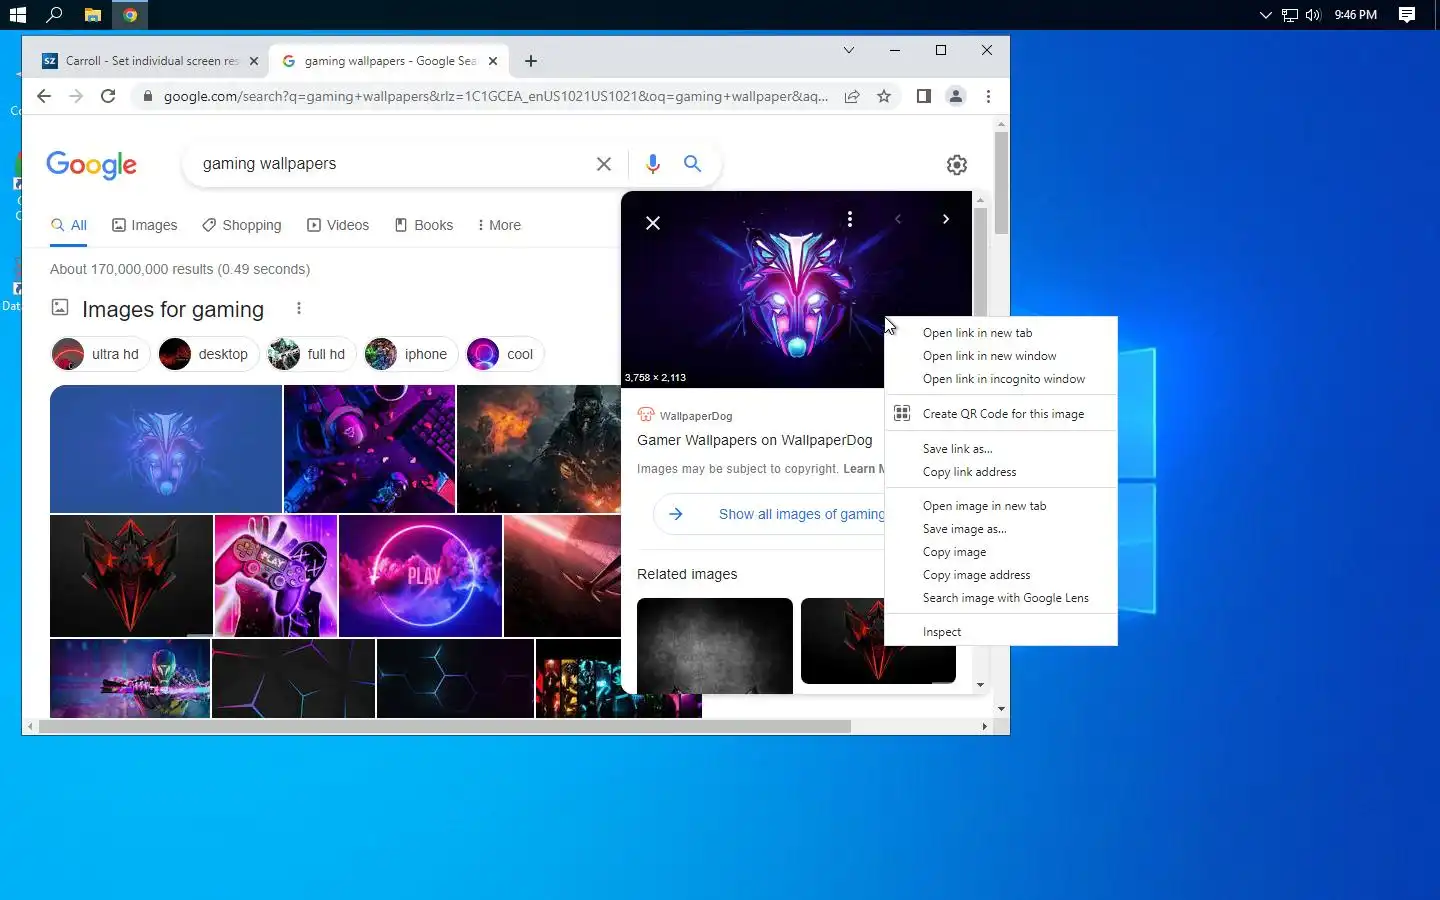Viewport: 1440px width, 900px height.
Task: Open Chrome tab search chevron
Action: tap(849, 50)
